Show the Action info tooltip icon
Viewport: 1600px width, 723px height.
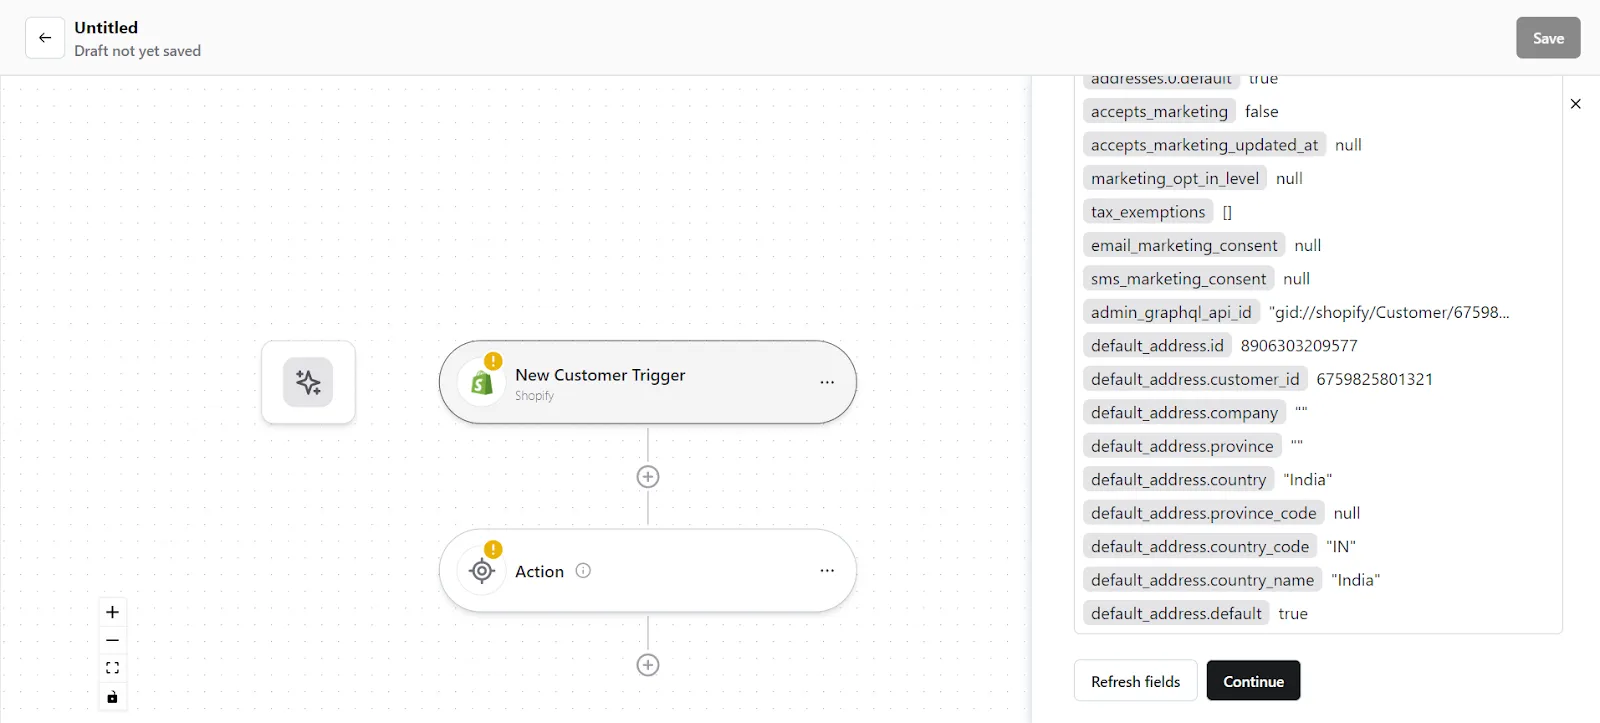click(584, 570)
